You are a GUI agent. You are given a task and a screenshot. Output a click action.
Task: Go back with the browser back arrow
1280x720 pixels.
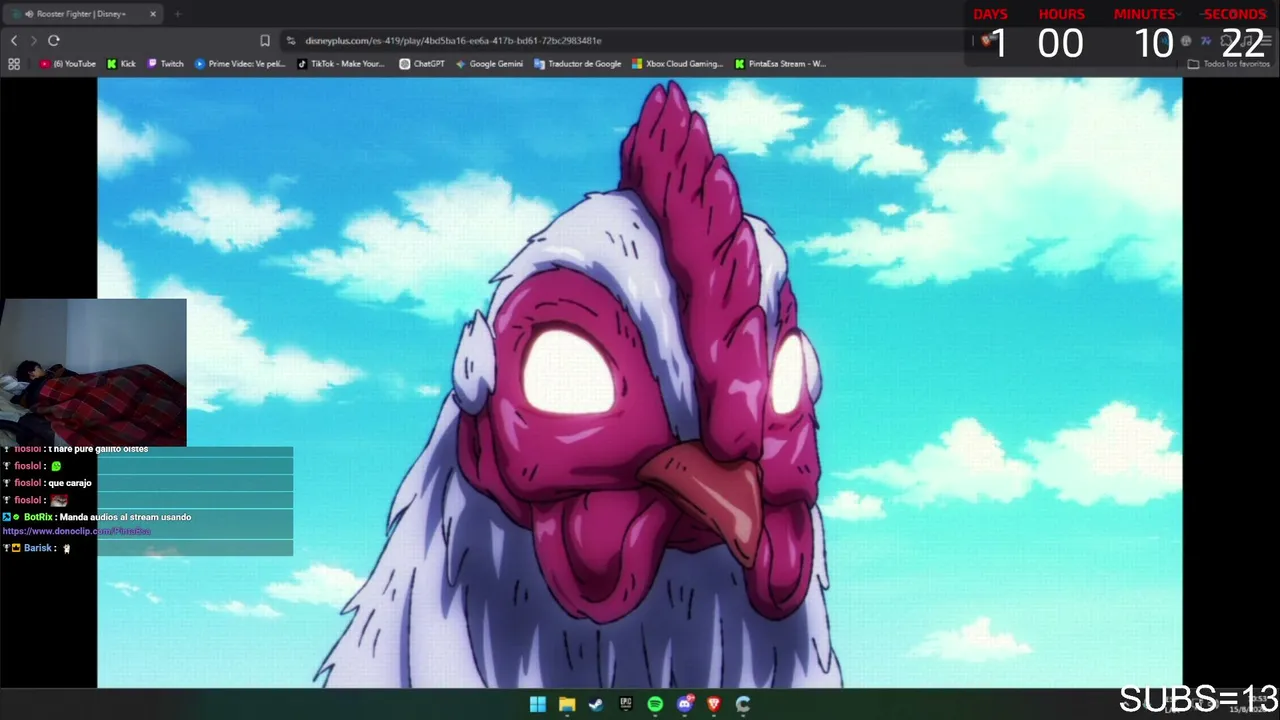click(x=14, y=40)
